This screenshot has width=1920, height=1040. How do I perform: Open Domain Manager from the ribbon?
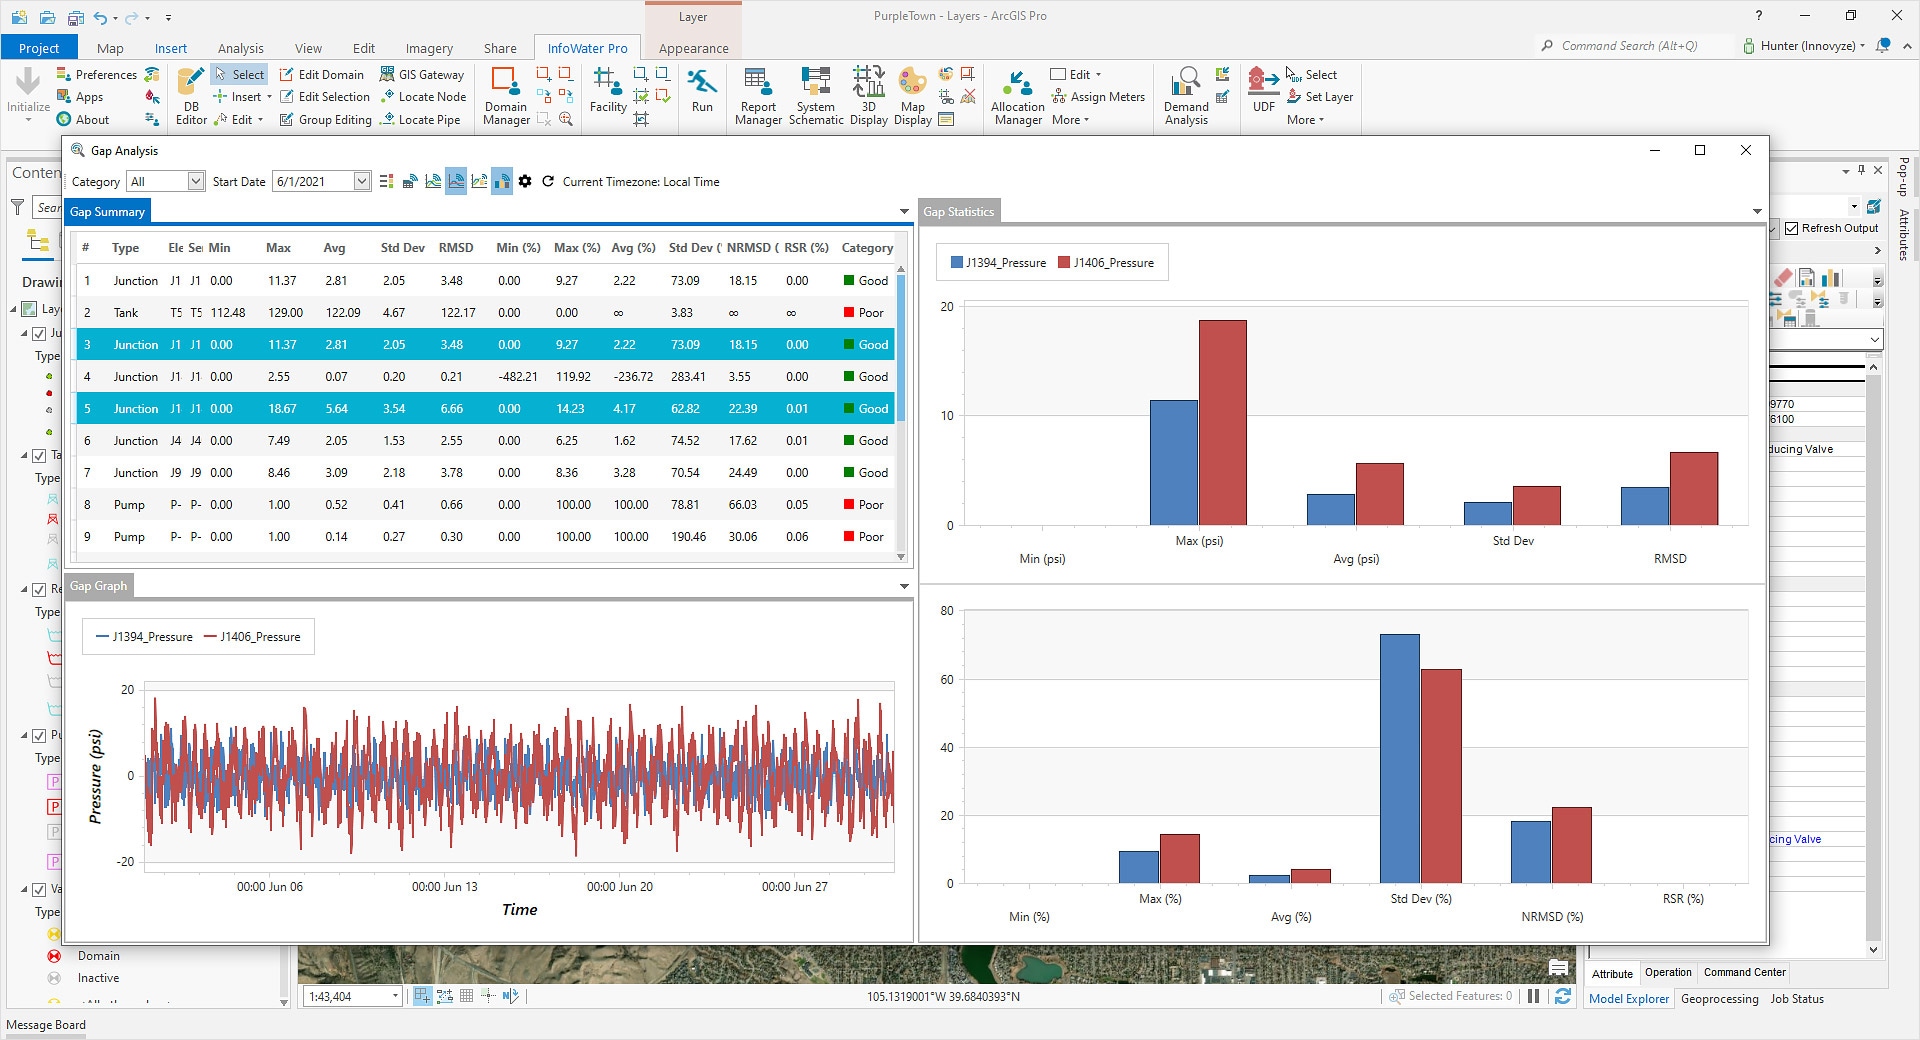(x=506, y=96)
